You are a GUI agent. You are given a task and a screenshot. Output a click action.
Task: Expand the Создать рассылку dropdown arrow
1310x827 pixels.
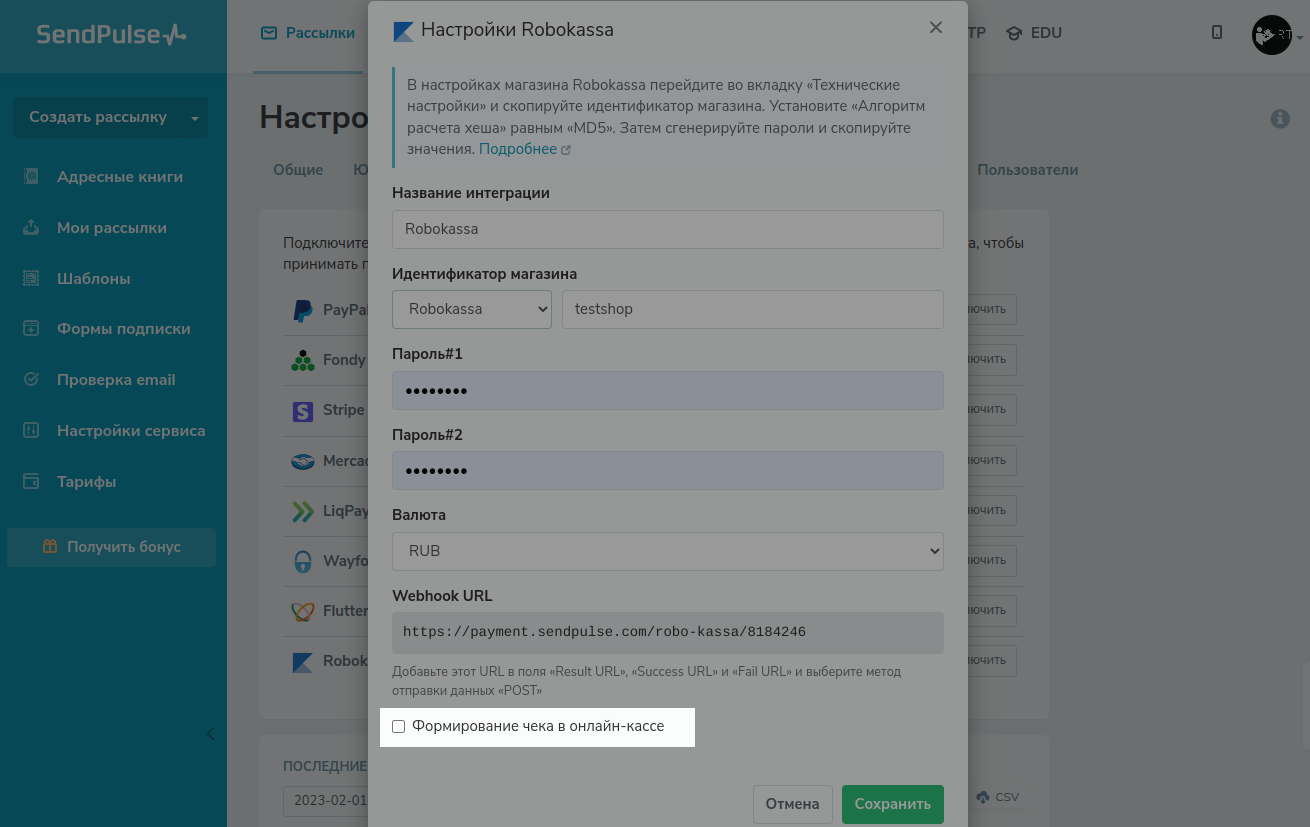click(x=195, y=118)
